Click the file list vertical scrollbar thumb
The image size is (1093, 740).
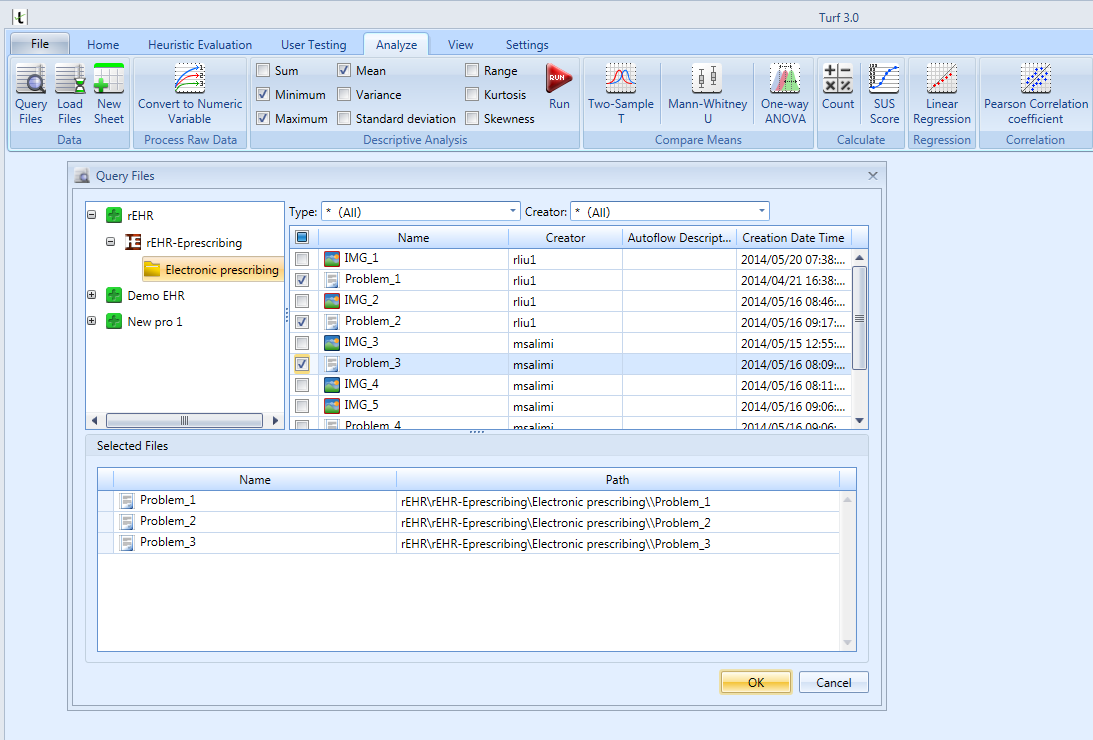coord(859,317)
